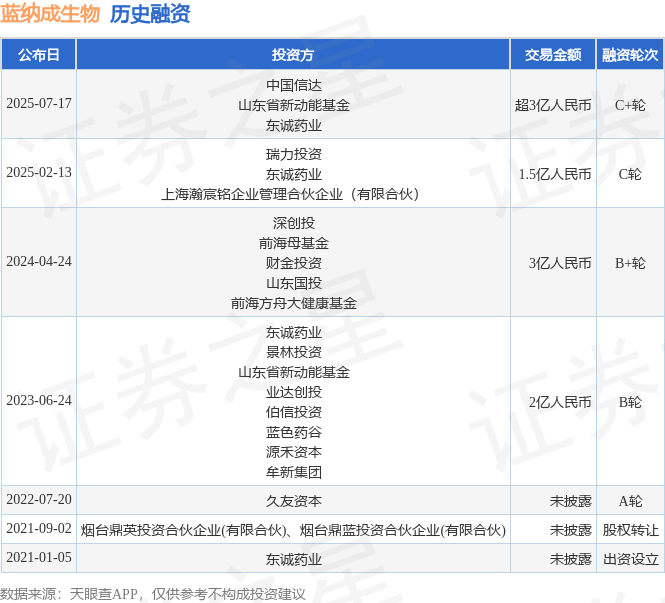This screenshot has width=665, height=603.
Task: Click the date 2022-07-20
Action: (x=39, y=500)
